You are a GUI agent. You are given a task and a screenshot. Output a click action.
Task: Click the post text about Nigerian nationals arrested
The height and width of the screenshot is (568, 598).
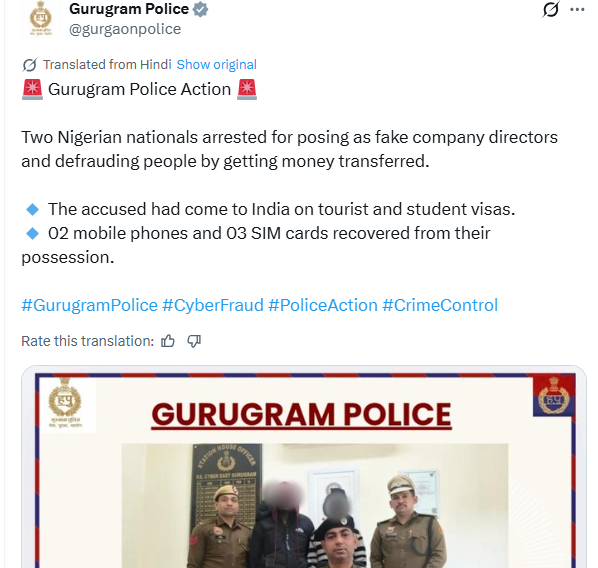pos(289,149)
